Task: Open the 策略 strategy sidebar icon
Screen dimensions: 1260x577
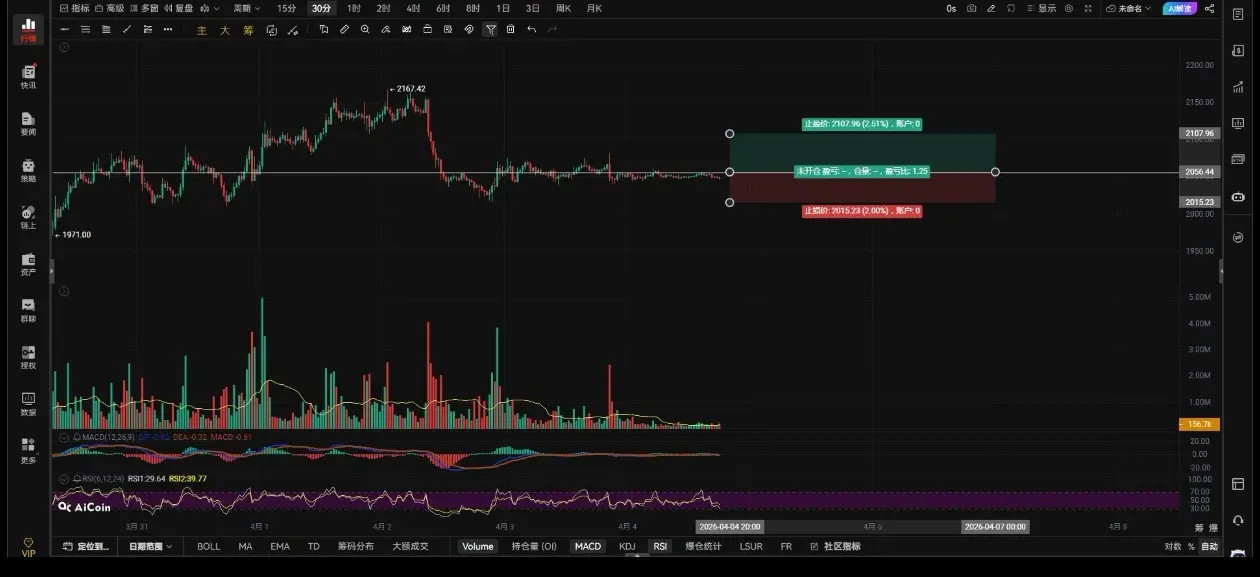Action: coord(28,171)
